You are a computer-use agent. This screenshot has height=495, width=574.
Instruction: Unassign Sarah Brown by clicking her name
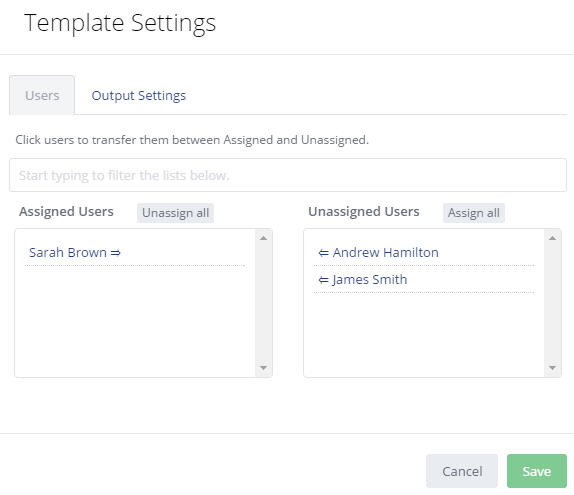[68, 253]
